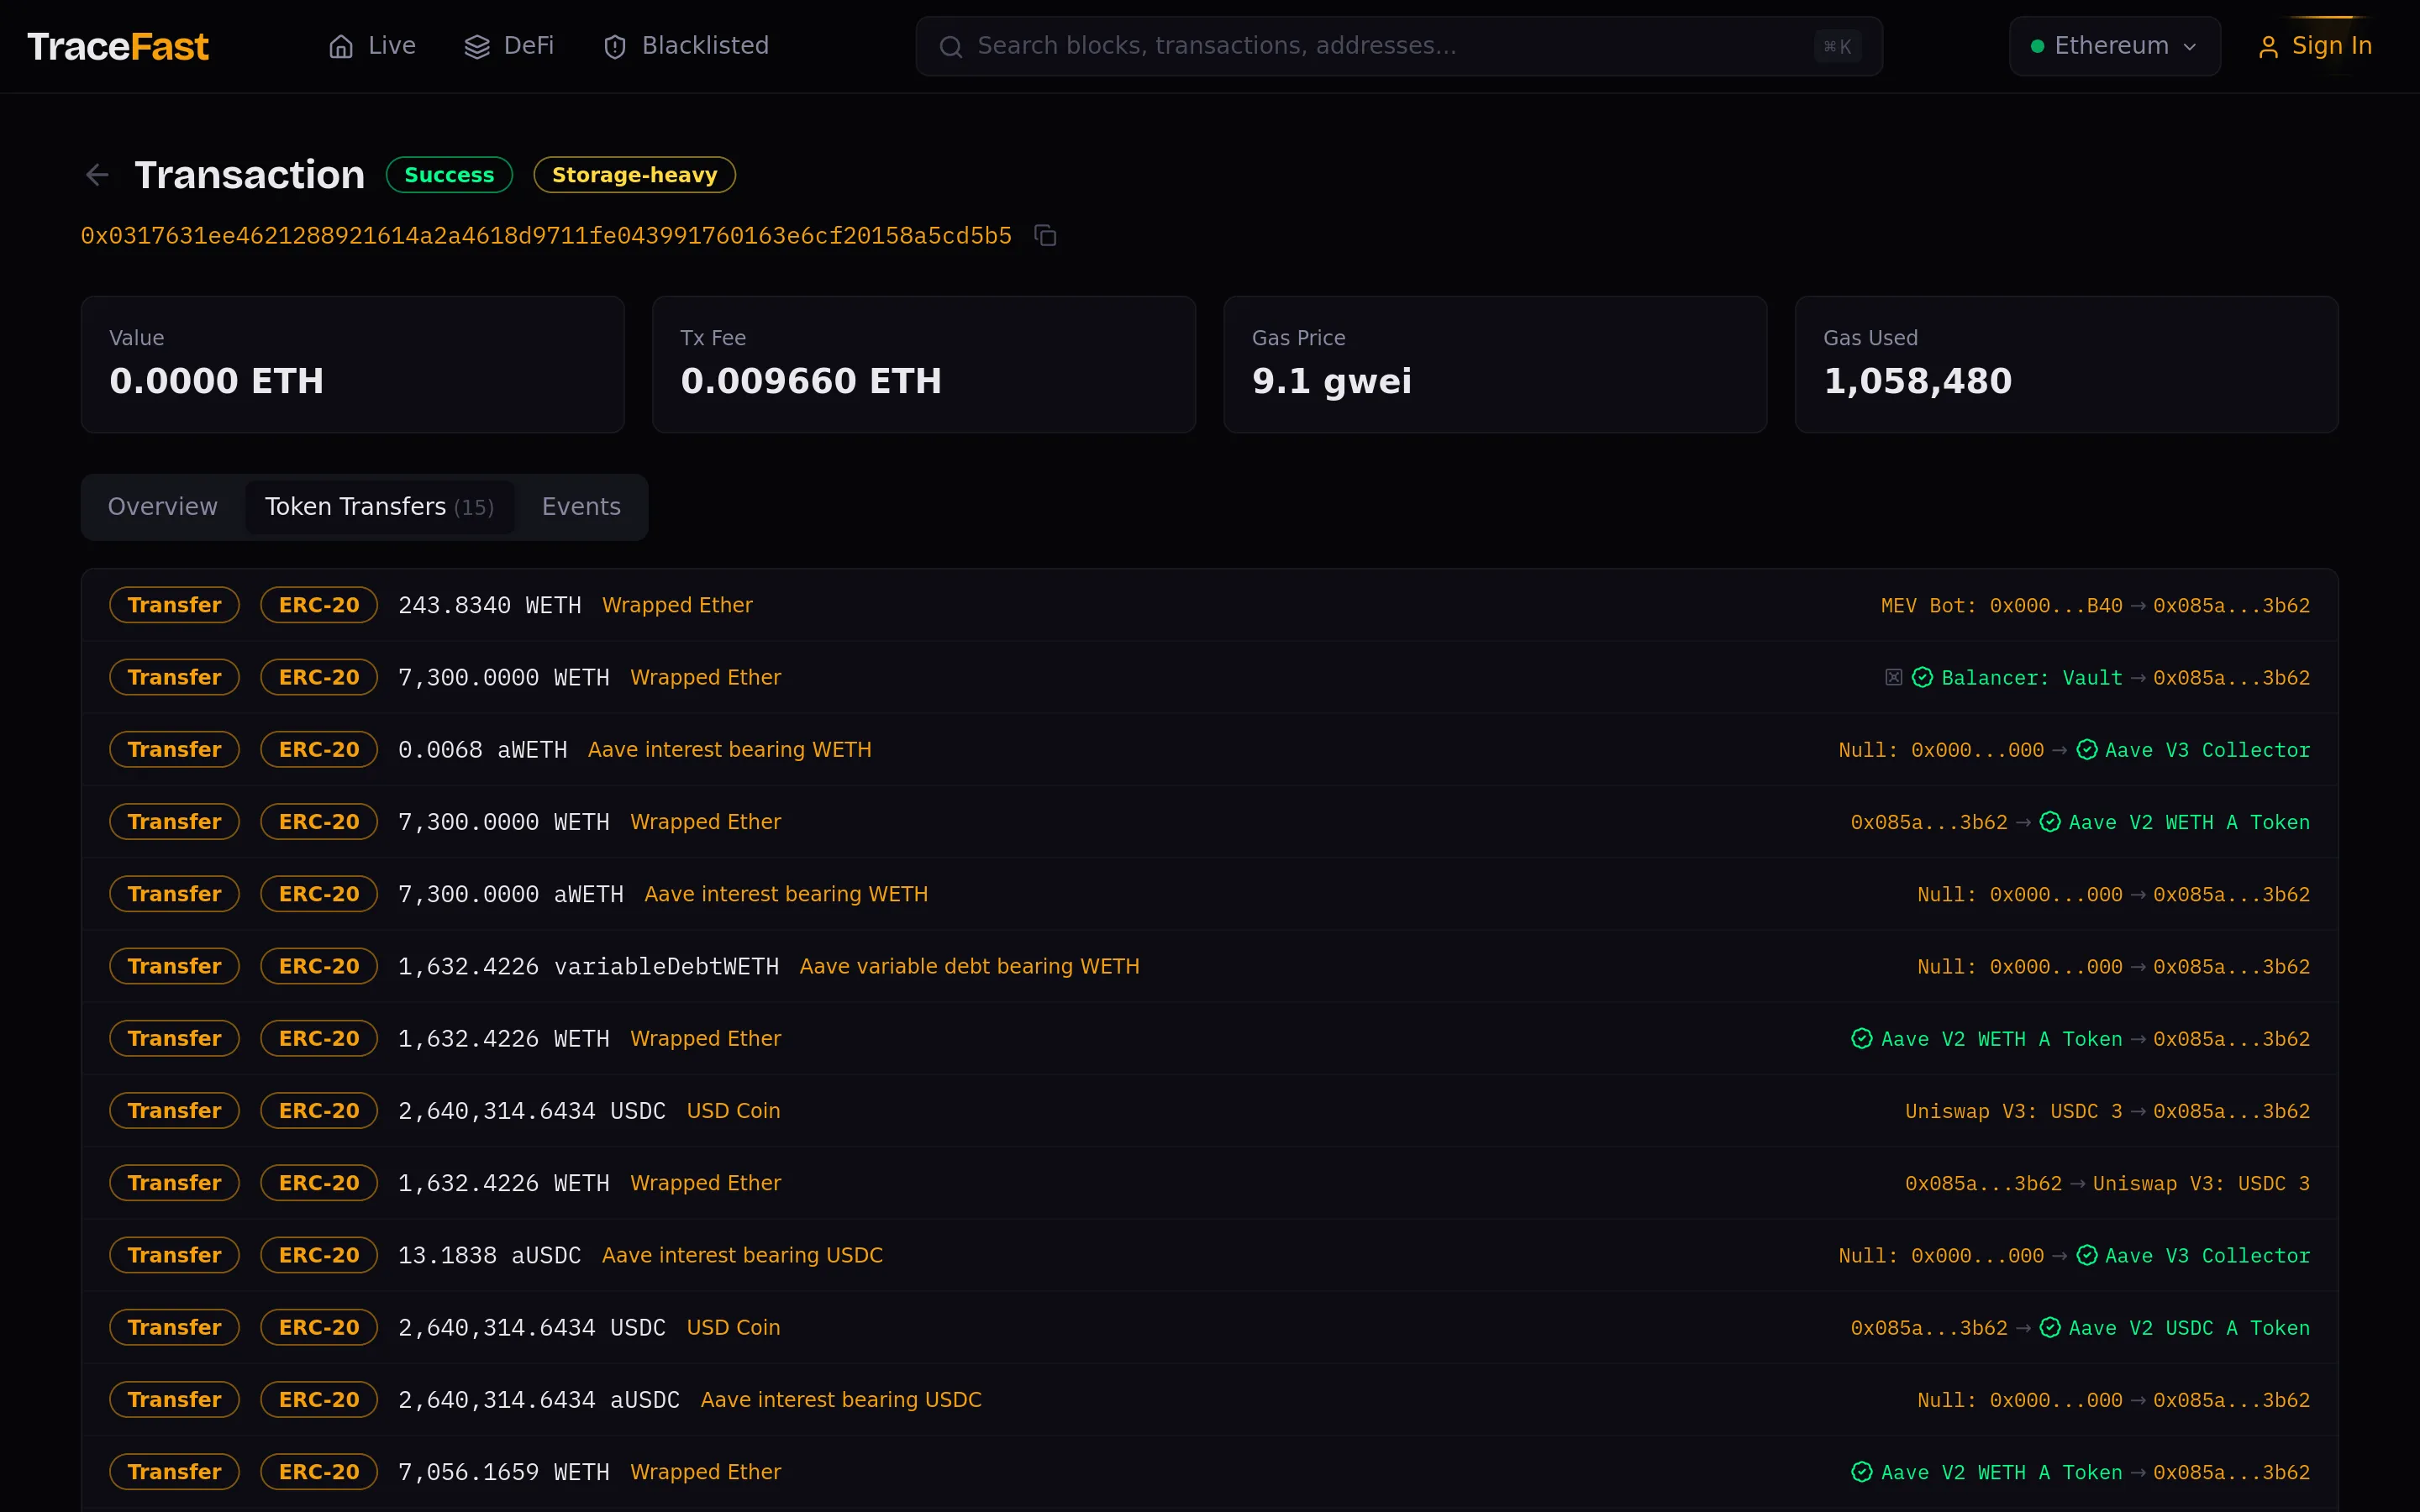Screen dimensions: 2420x1512
Task: Click the Uniswap V3: USDC 3 sender link
Action: [x=2013, y=1111]
